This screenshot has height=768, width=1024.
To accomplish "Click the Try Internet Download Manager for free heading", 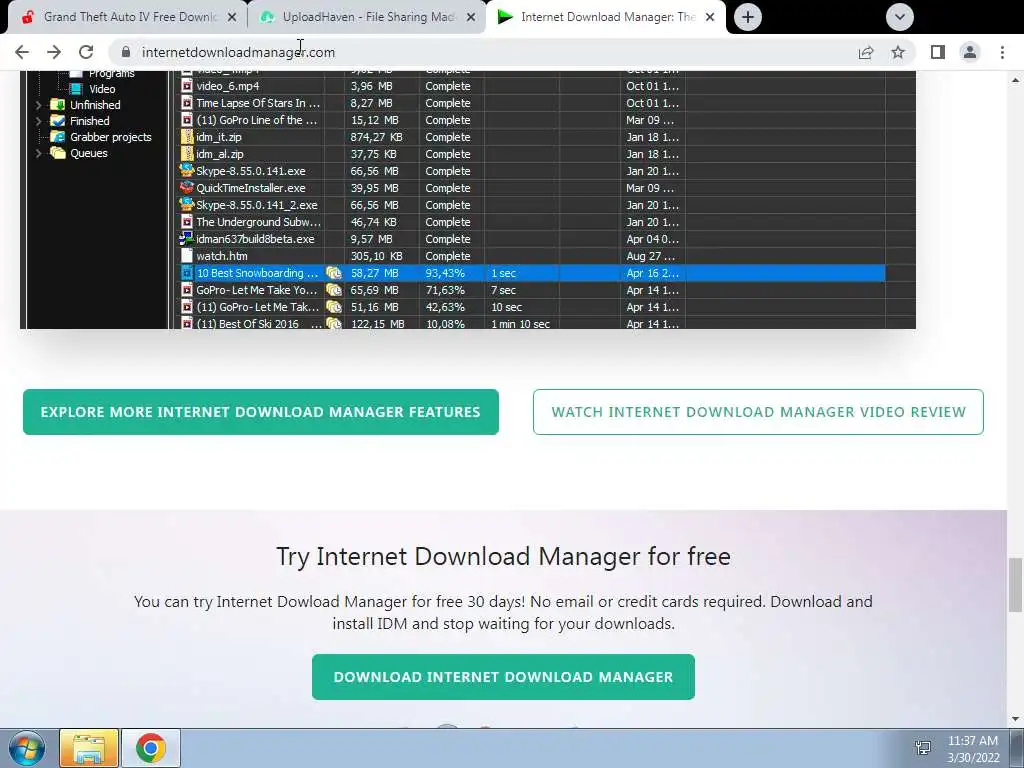I will coord(504,556).
